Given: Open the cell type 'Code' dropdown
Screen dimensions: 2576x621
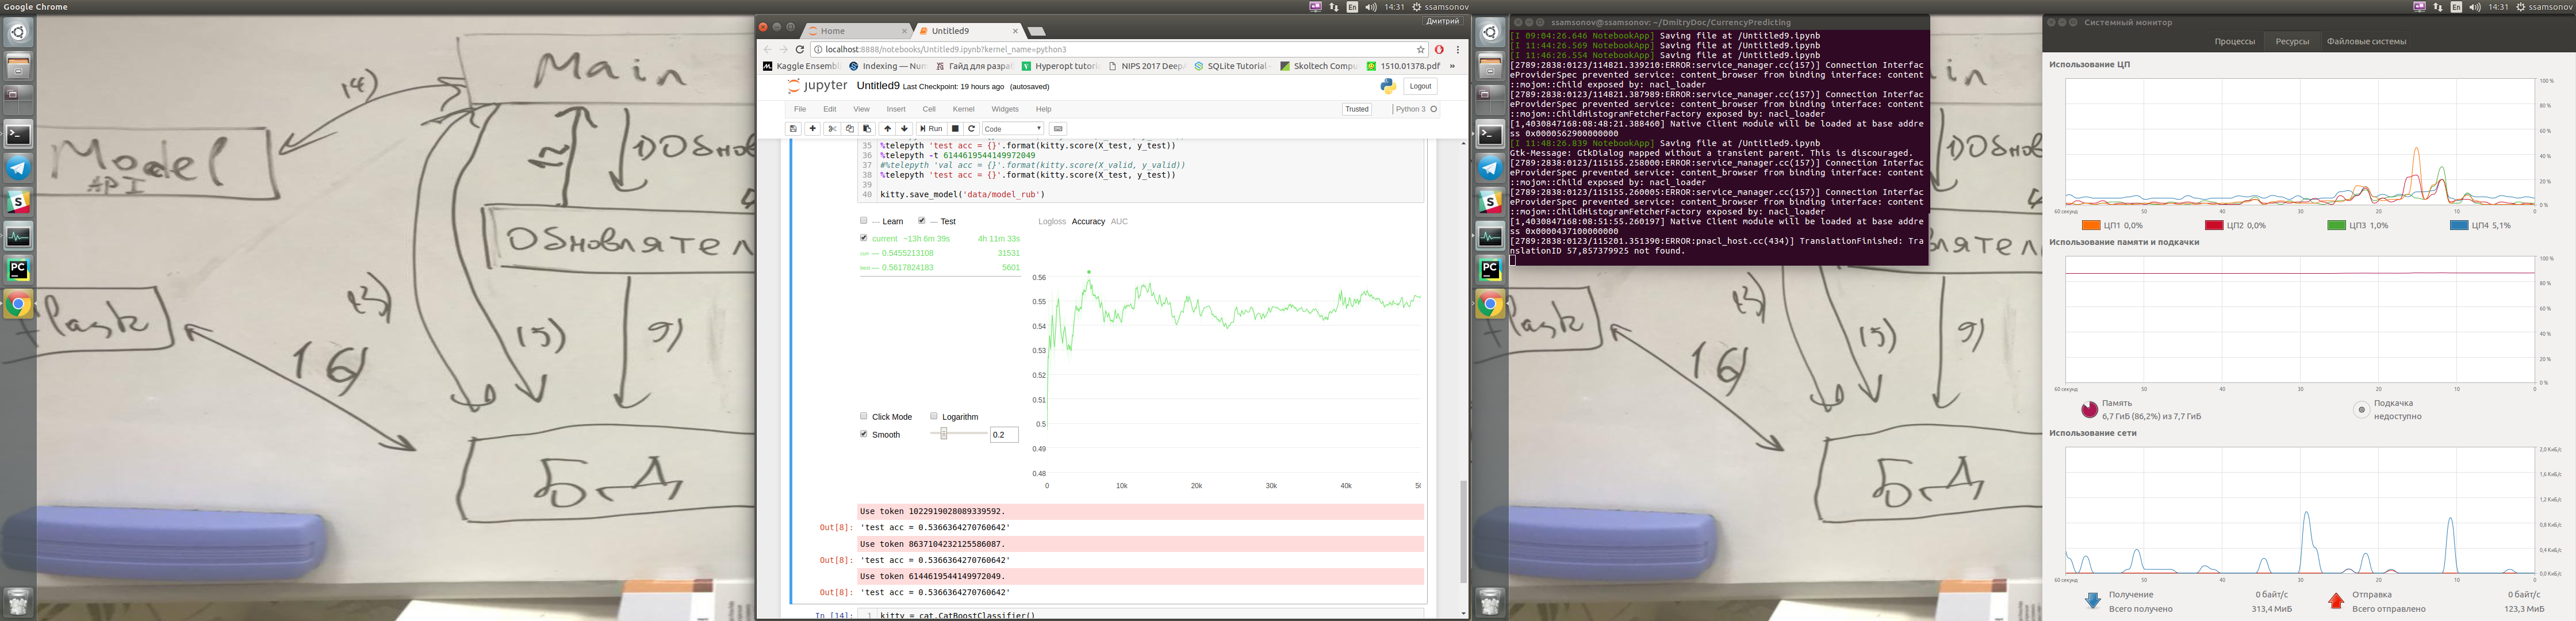Looking at the screenshot, I should pyautogui.click(x=1013, y=129).
